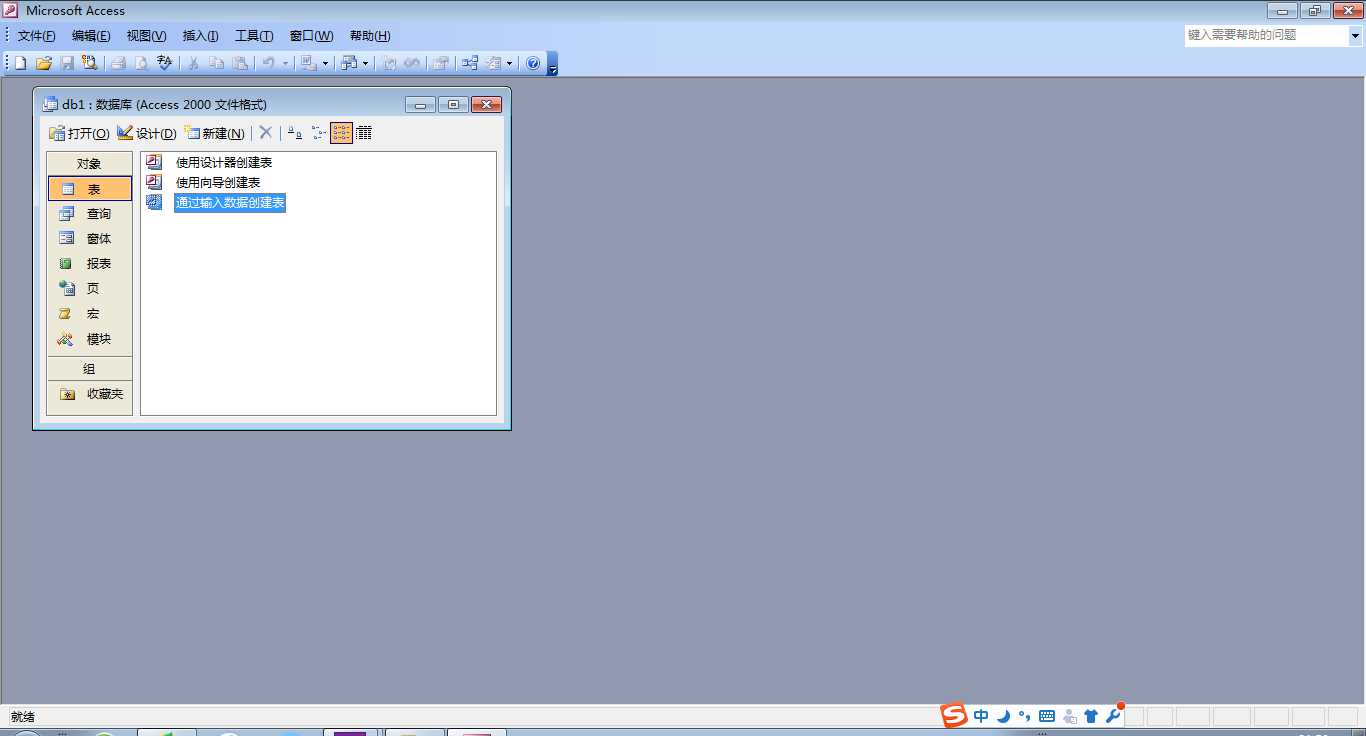Click the New Object toolbar icon
Image resolution: width=1366 pixels, height=736 pixels.
point(494,63)
